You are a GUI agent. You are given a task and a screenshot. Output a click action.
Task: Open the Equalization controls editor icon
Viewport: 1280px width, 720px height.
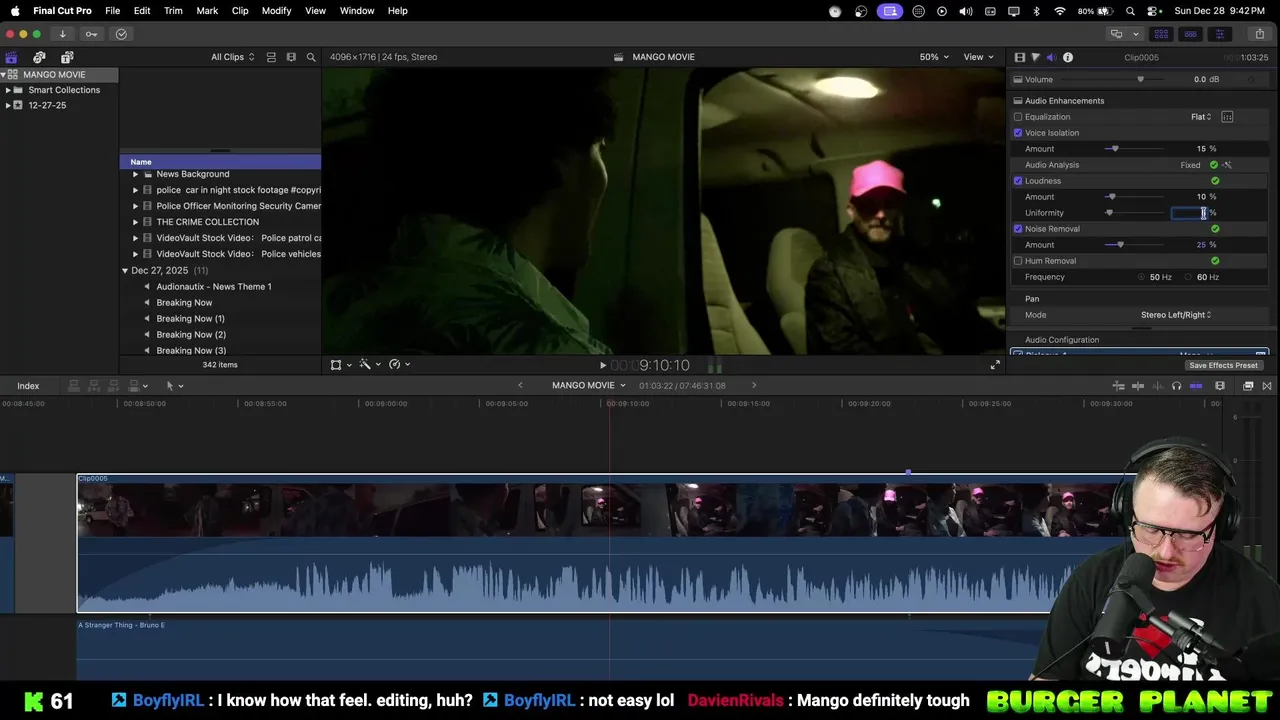[1227, 117]
